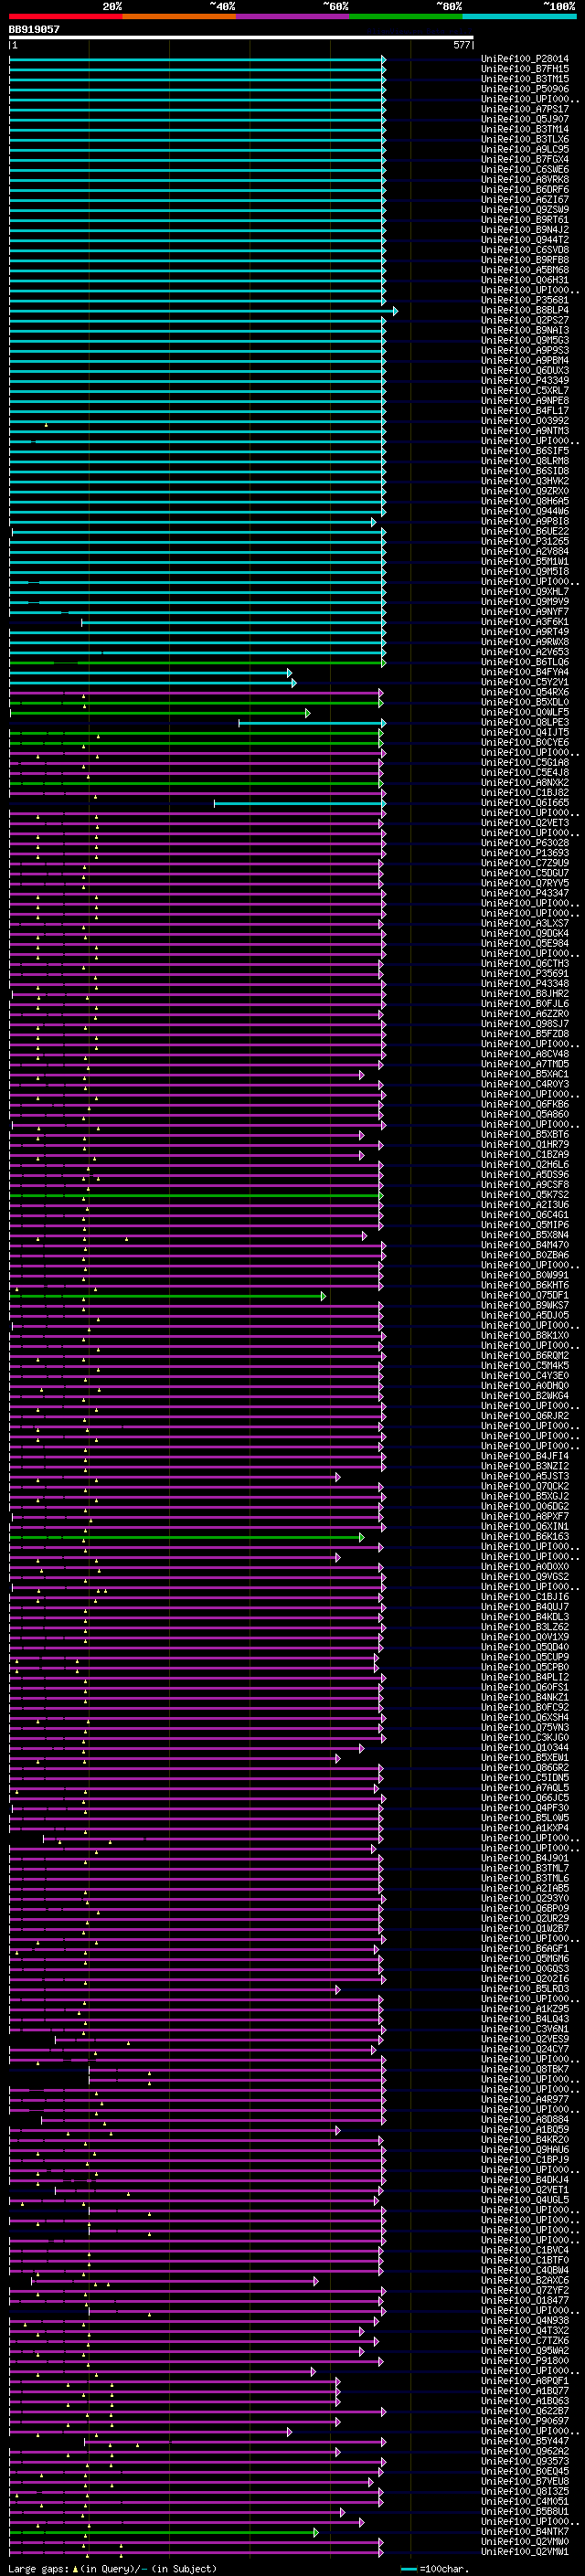
Task: Select the UniRef100_B8BLP4 label
Action: pos(525,310)
